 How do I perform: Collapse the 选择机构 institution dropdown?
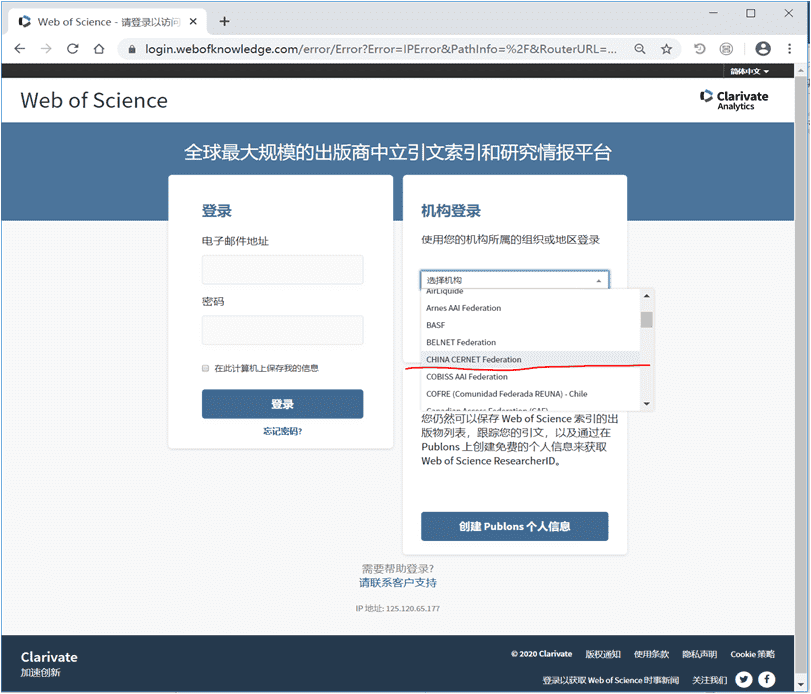pos(514,281)
